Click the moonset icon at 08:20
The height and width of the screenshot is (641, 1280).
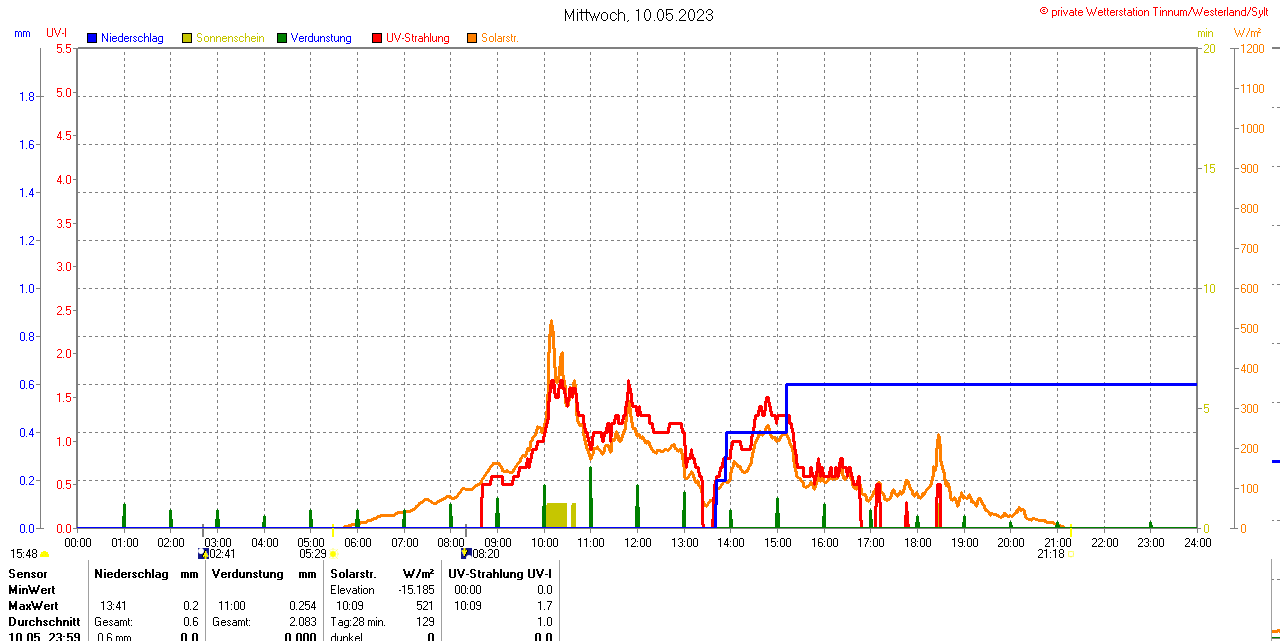(x=465, y=553)
